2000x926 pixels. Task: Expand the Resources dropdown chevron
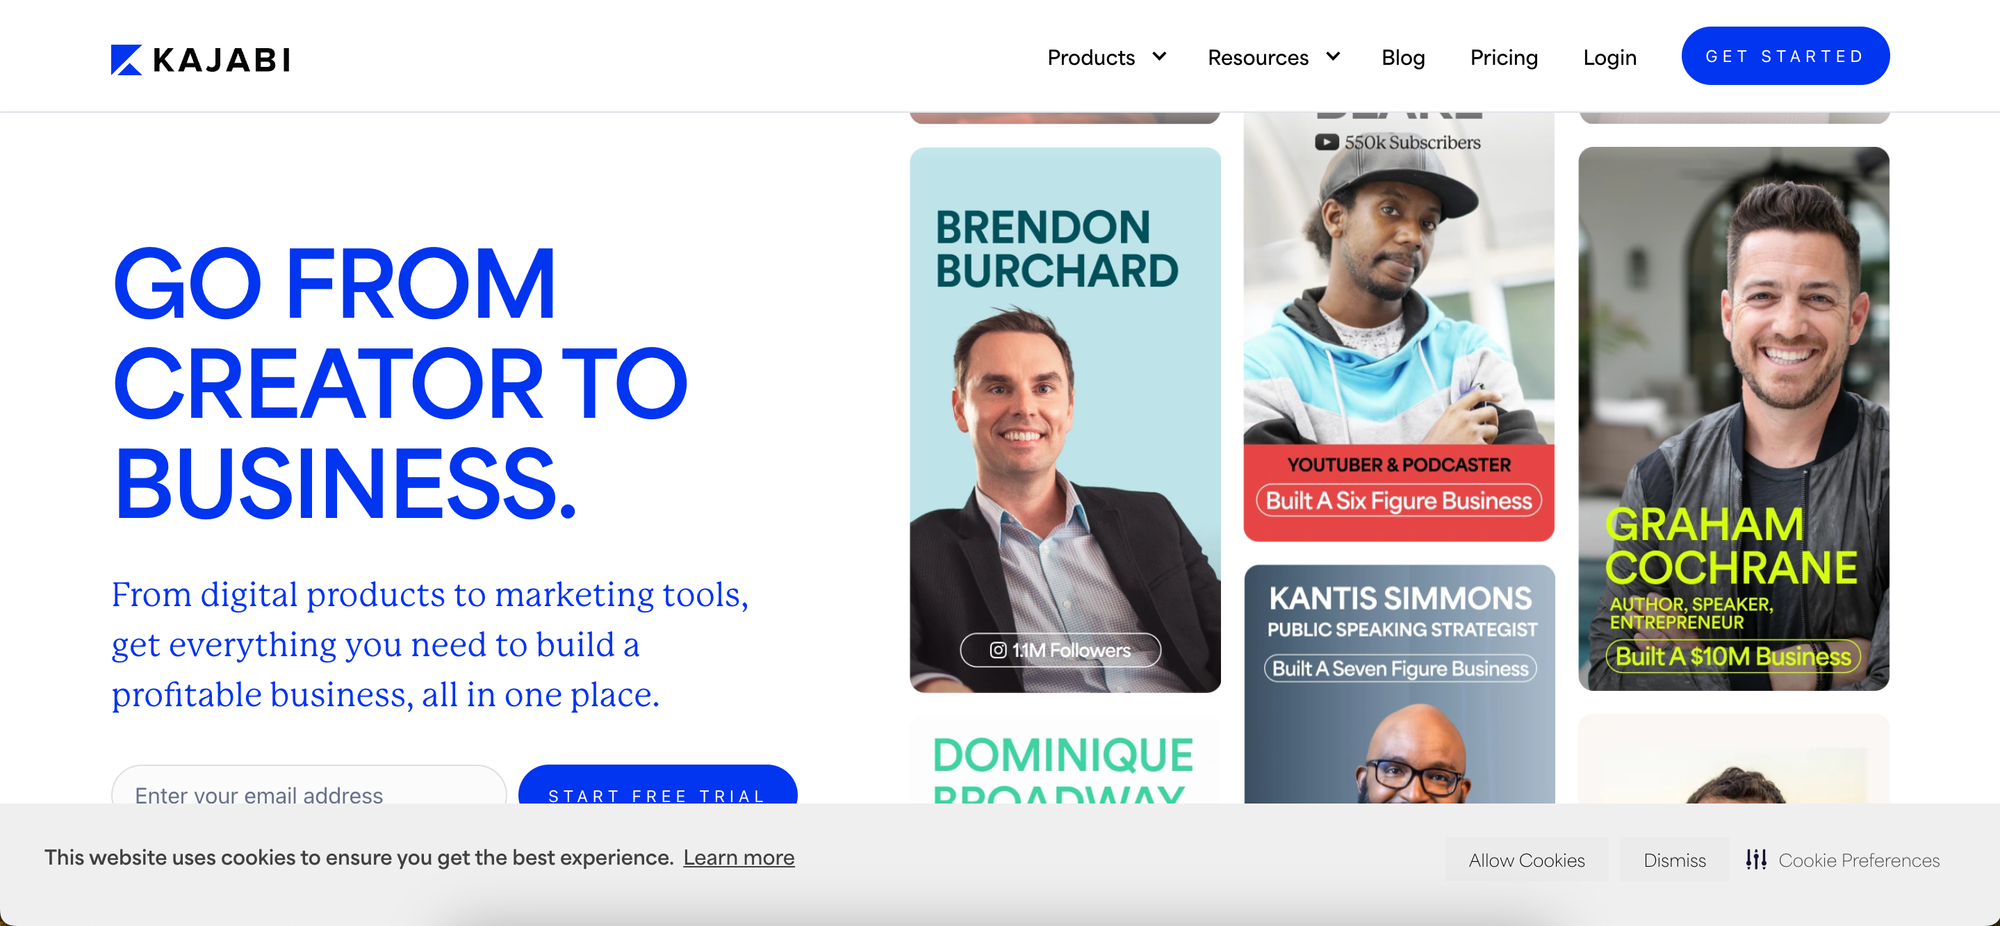1333,57
